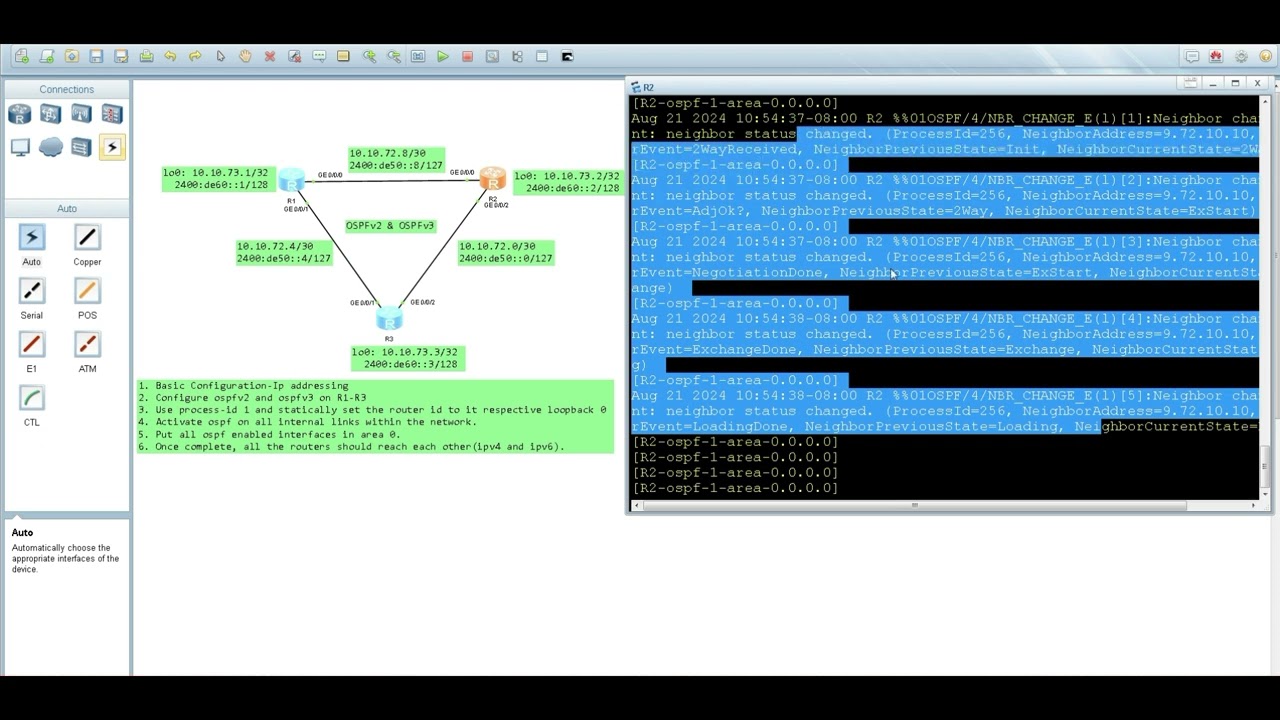The width and height of the screenshot is (1280, 720).
Task: Click the R2 console dock window icon
Action: pos(1190,83)
